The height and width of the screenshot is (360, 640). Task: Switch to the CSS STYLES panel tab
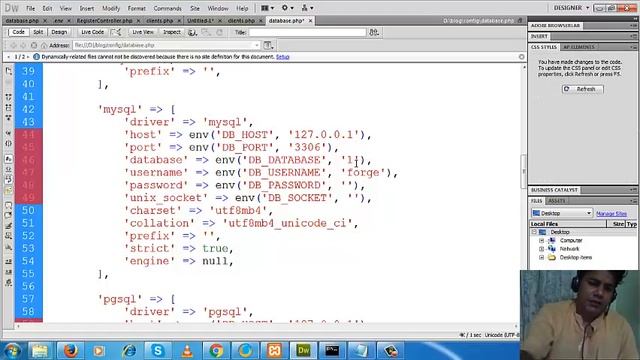click(544, 47)
